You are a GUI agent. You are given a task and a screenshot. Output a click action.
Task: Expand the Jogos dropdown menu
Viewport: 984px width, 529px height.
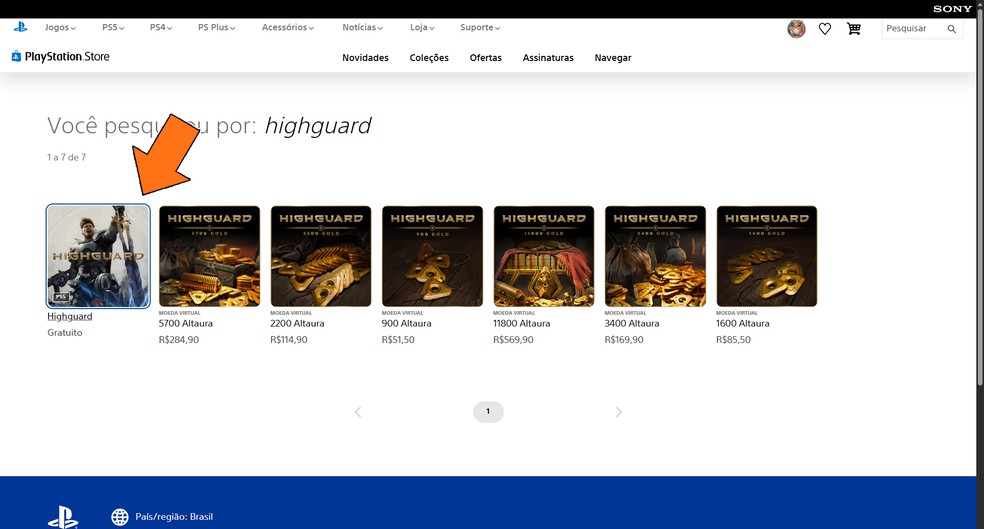(x=60, y=28)
